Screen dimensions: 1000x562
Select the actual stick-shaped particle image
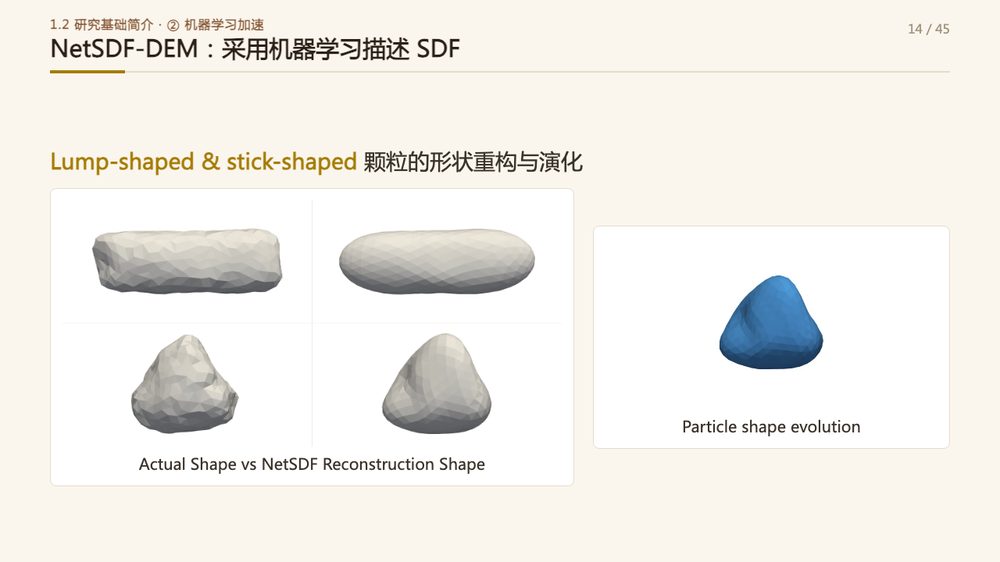[187, 261]
